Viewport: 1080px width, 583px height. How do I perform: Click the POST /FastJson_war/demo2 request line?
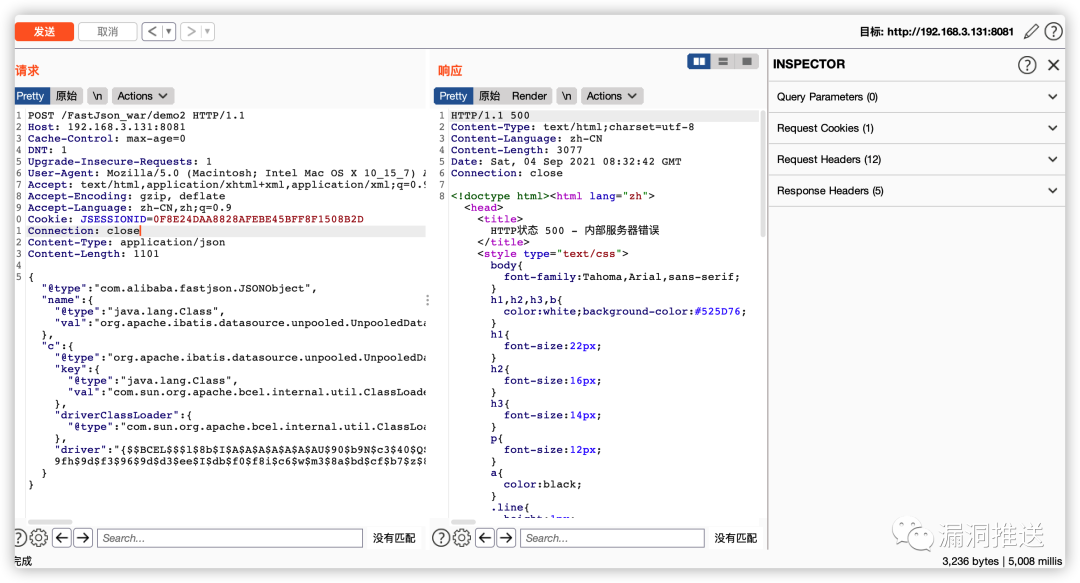[x=136, y=115]
